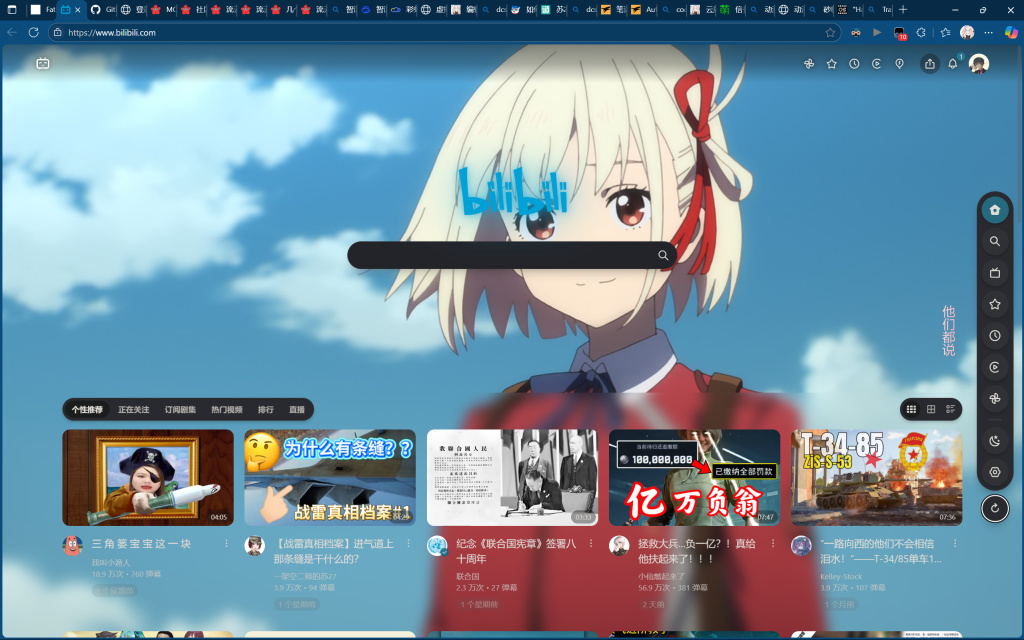Click the upload icon in the top header

click(x=930, y=64)
